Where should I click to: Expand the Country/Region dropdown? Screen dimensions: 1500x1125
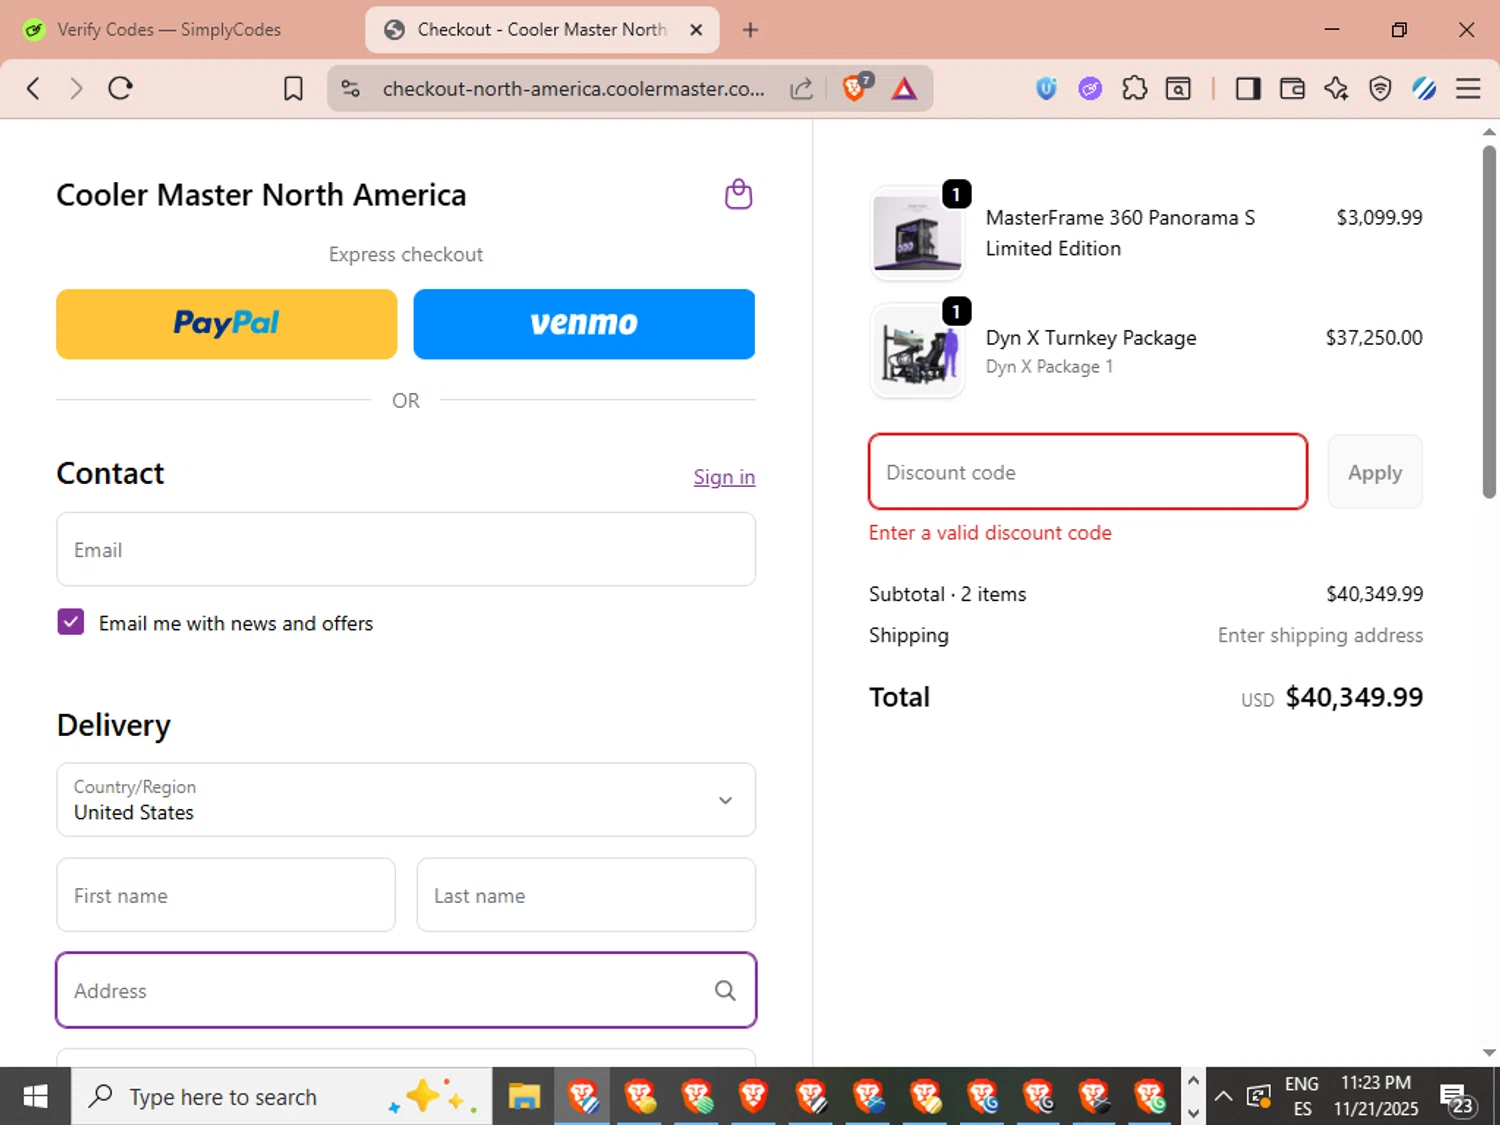(x=406, y=800)
